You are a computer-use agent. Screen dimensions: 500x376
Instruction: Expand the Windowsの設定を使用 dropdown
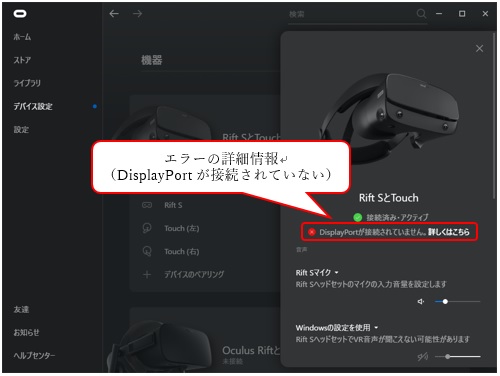coord(376,328)
